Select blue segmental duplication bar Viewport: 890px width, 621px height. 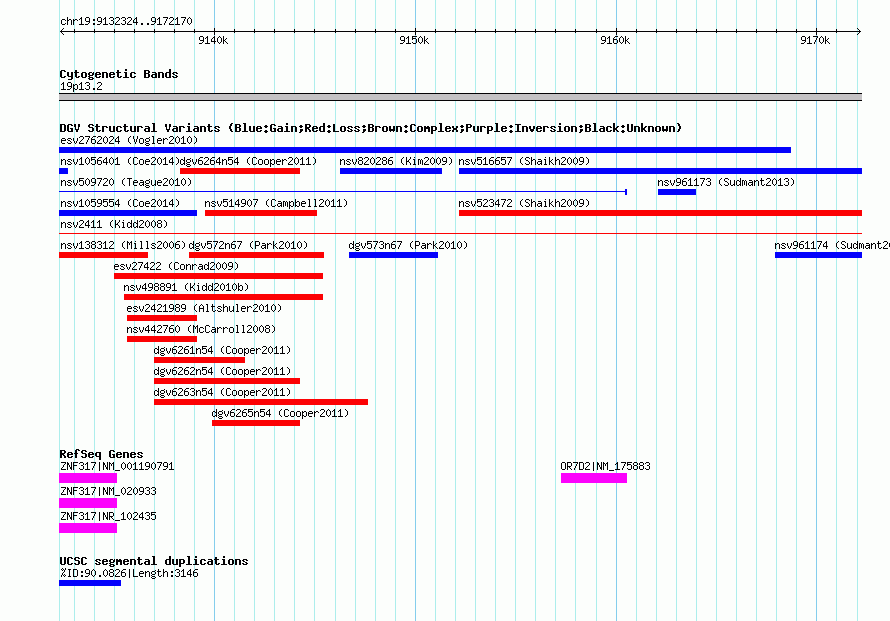point(90,583)
